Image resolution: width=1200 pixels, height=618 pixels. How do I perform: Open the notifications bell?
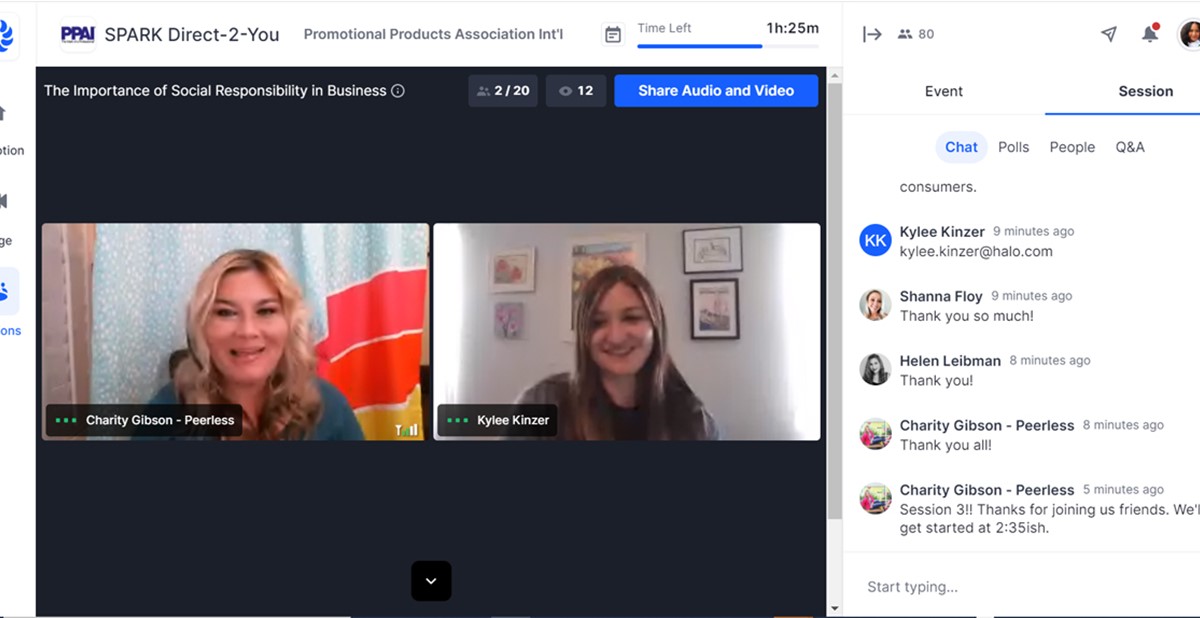[x=1150, y=34]
